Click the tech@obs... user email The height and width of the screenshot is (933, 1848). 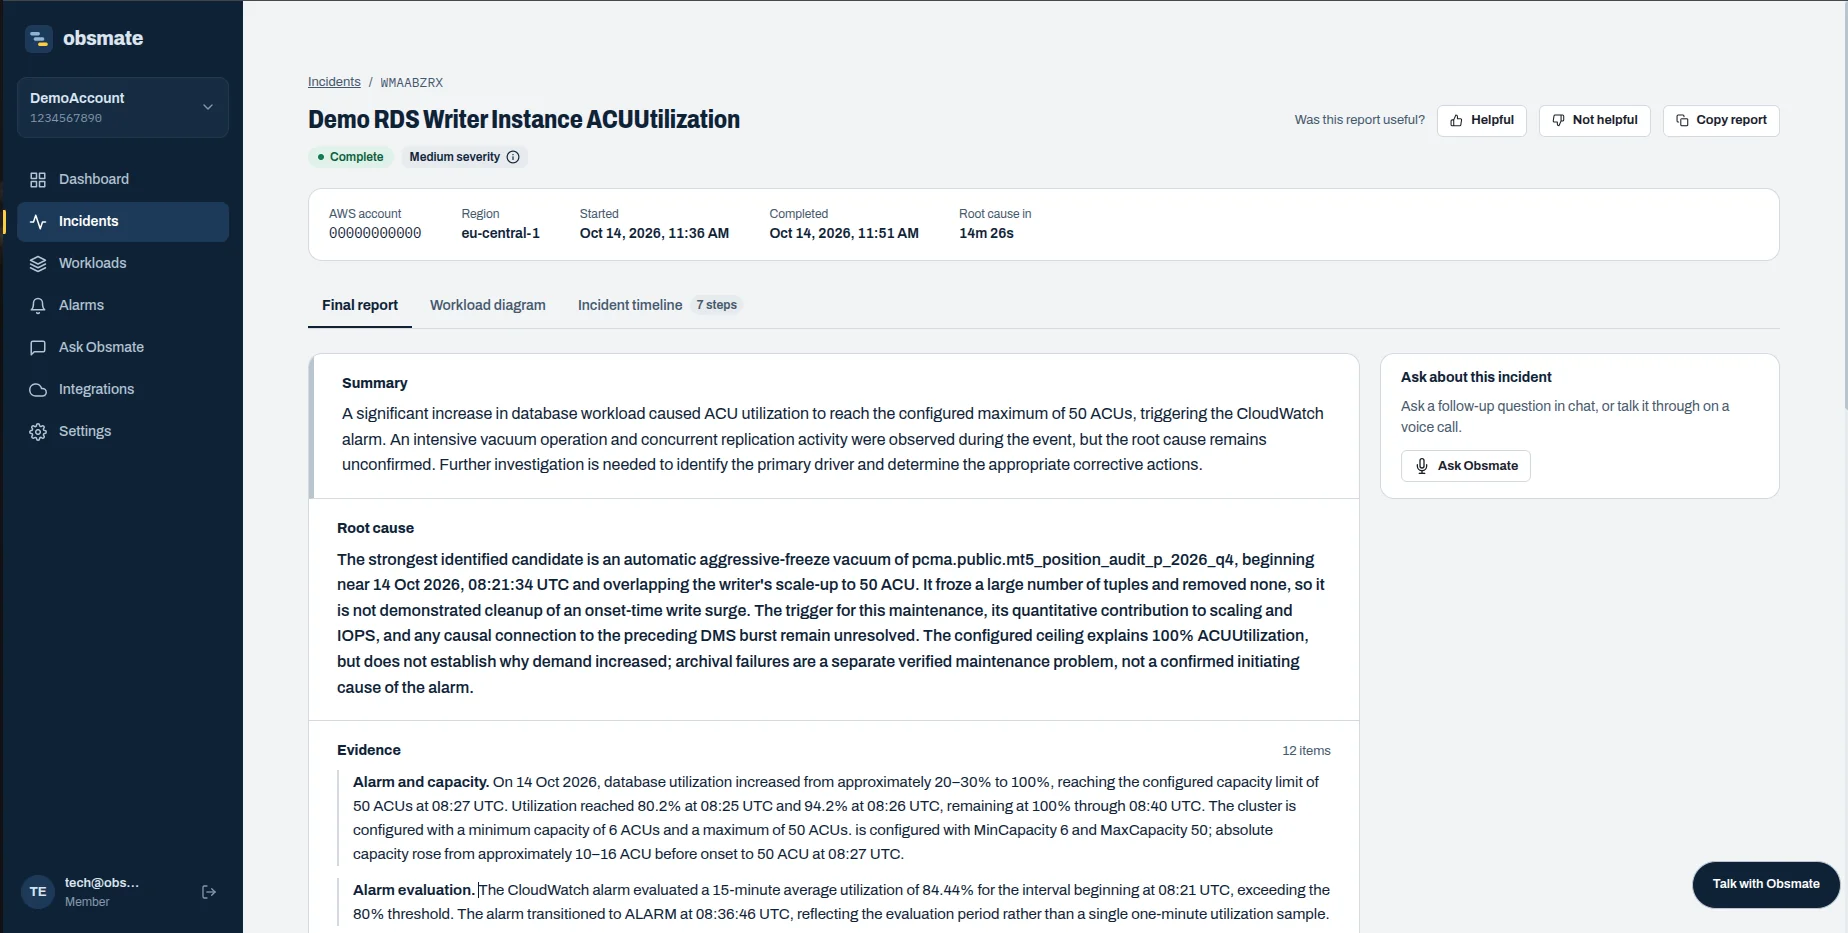102,883
